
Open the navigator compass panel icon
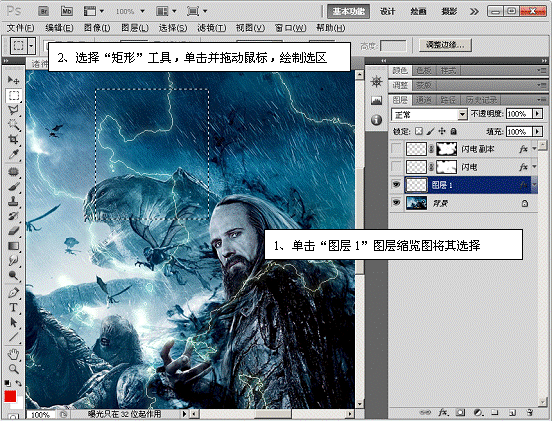(376, 82)
